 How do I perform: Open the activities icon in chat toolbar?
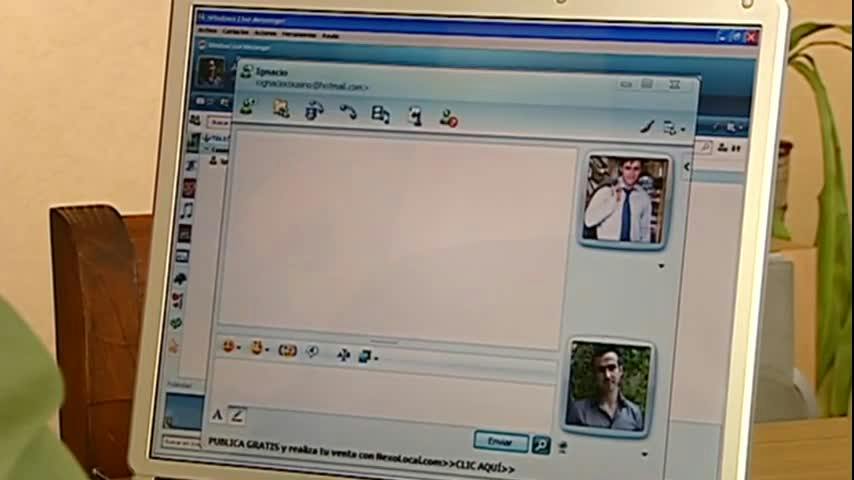click(x=380, y=114)
